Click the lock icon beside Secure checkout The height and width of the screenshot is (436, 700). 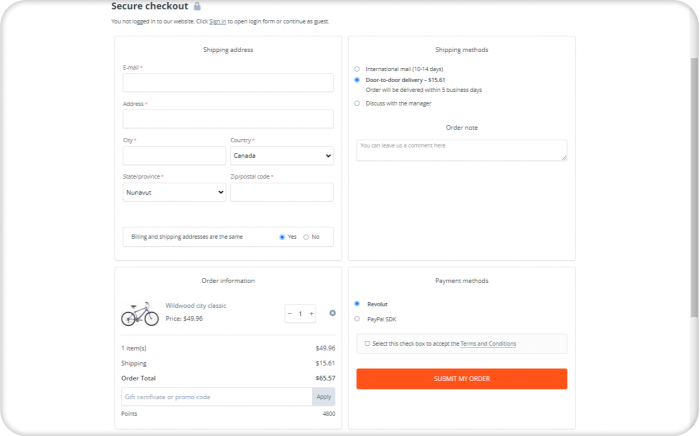pos(197,6)
